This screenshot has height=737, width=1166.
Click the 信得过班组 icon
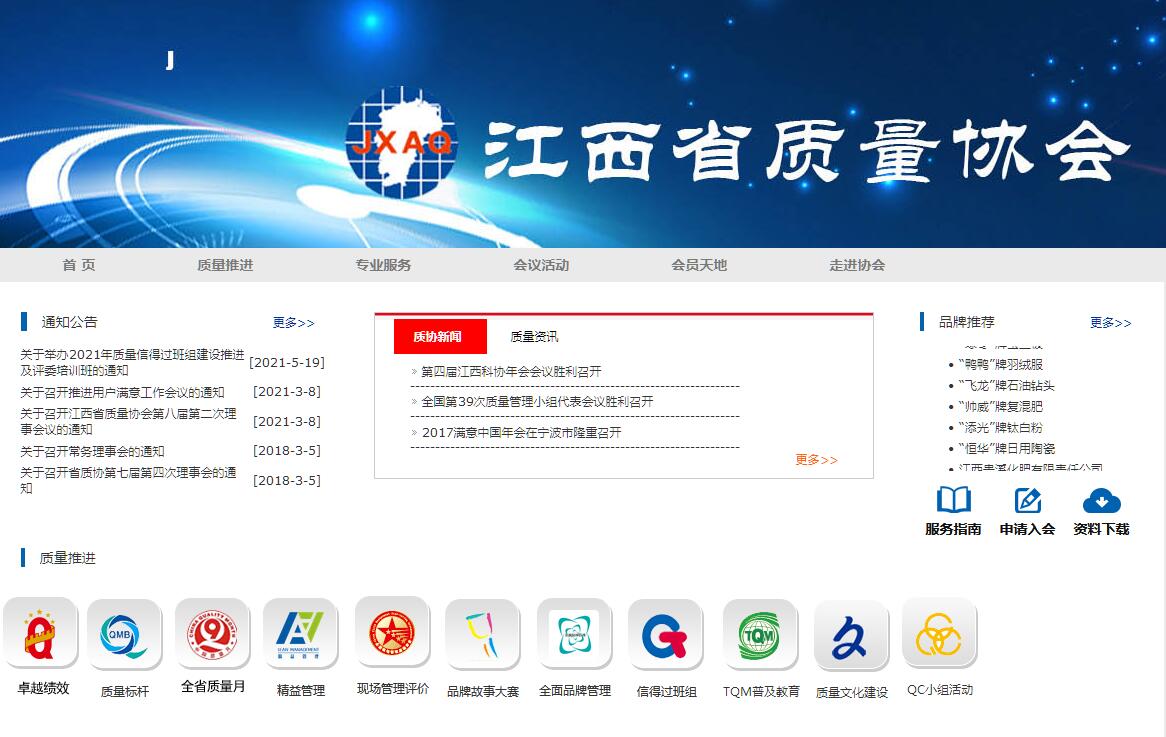(666, 635)
